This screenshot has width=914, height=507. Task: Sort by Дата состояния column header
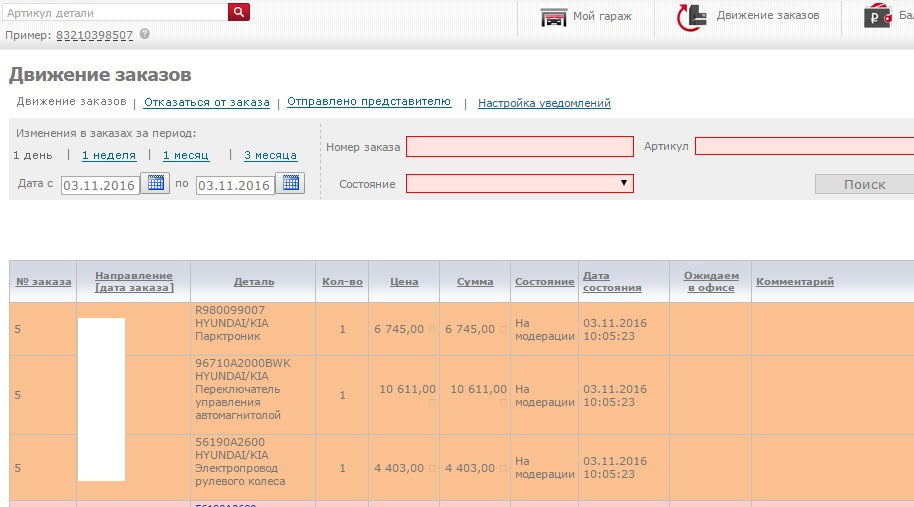pos(612,281)
